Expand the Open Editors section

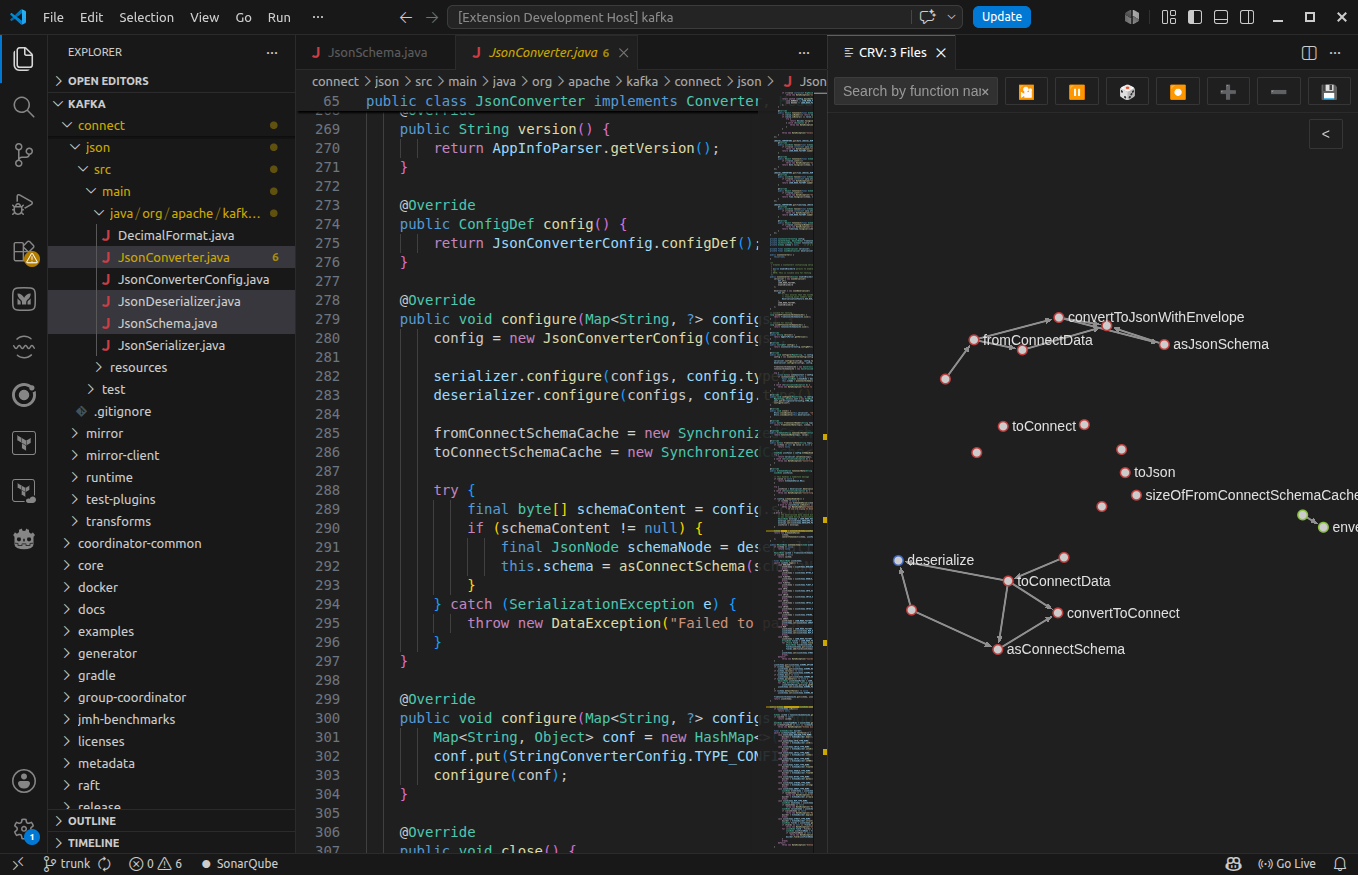coord(171,81)
